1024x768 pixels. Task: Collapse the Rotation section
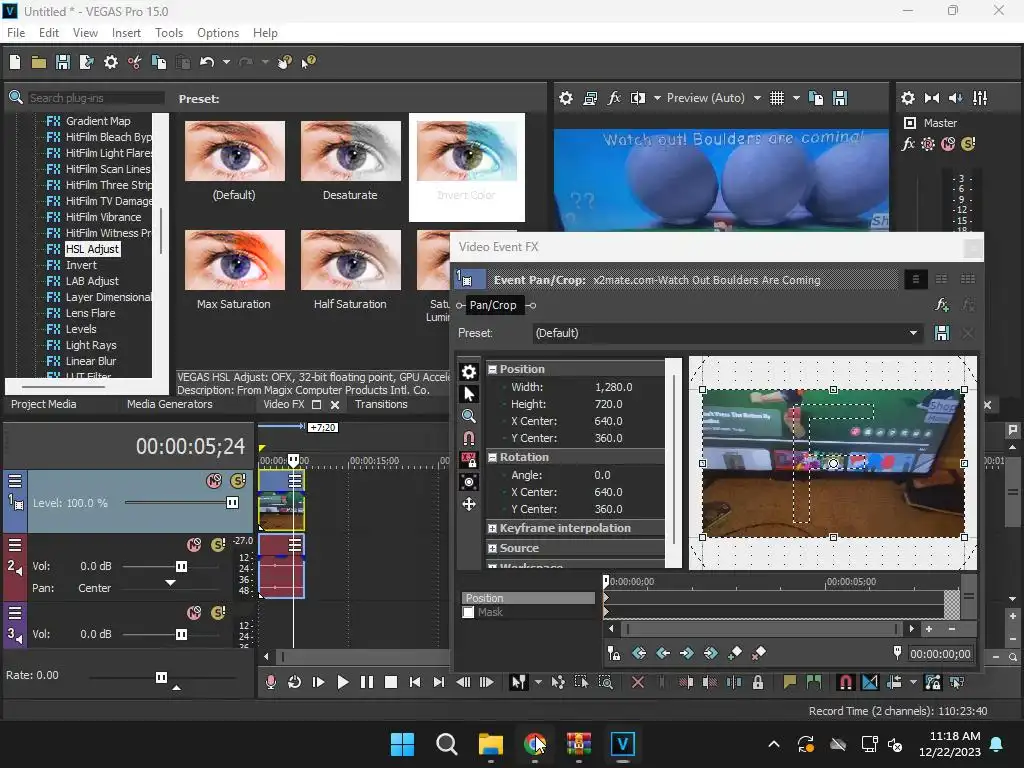click(x=492, y=458)
